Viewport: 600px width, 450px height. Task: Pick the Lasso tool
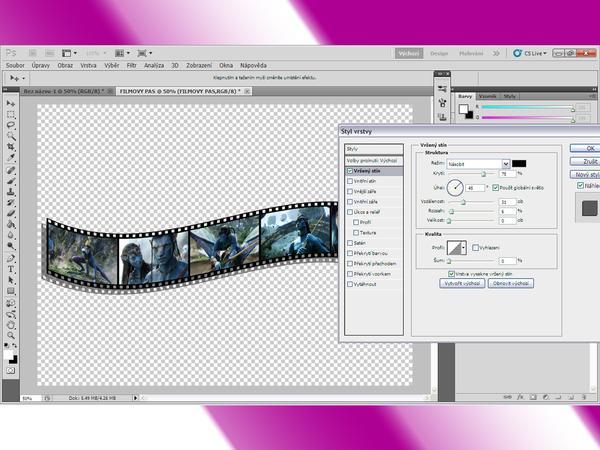pyautogui.click(x=11, y=125)
